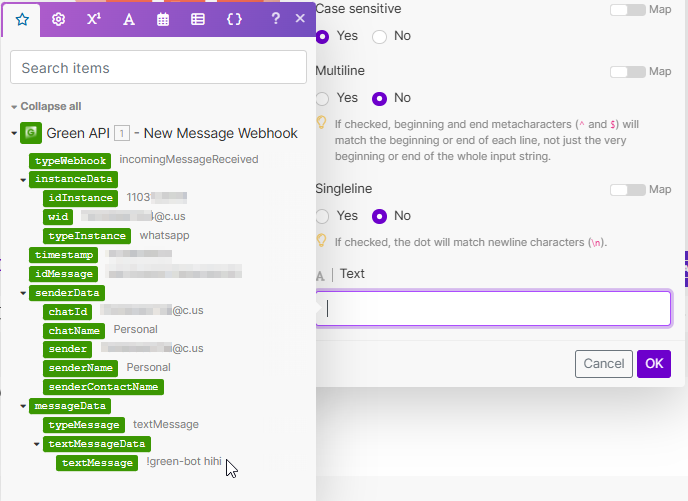688x501 pixels.
Task: Select Yes for Singleline
Action: click(323, 216)
